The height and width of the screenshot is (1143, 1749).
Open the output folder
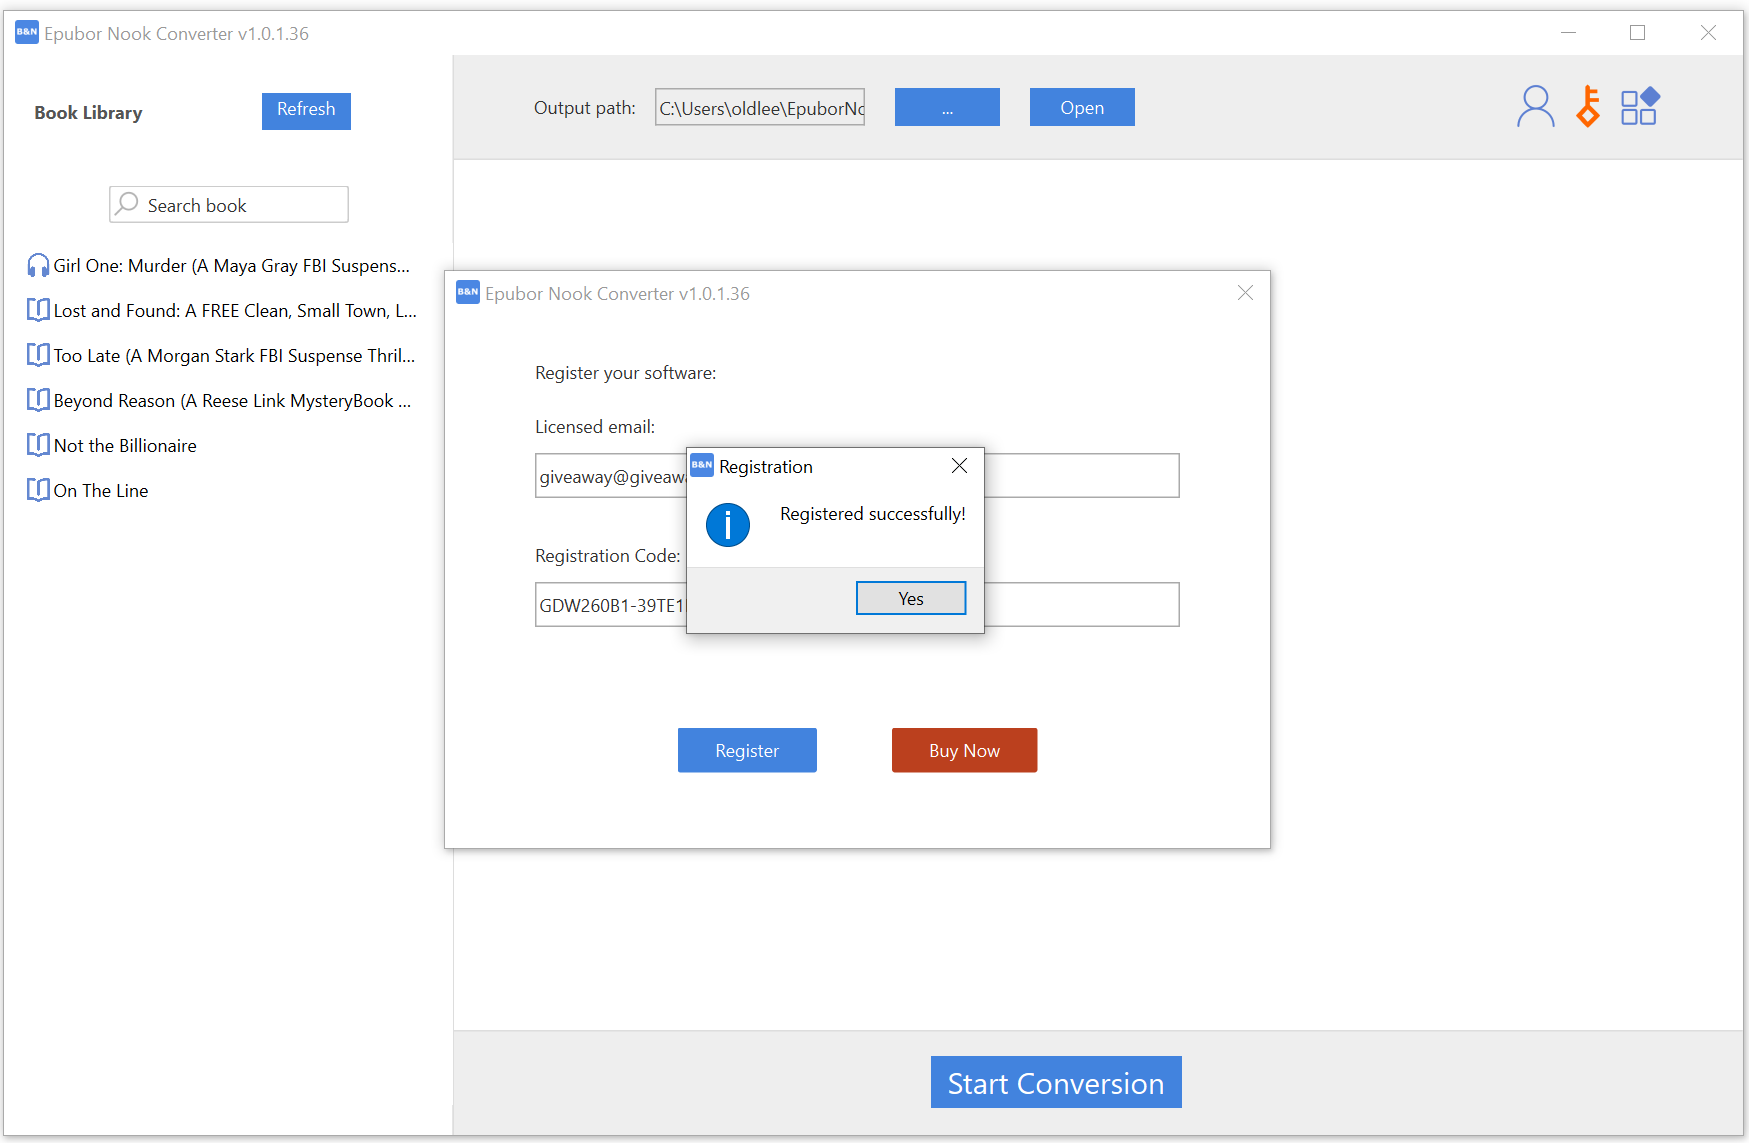(1082, 107)
